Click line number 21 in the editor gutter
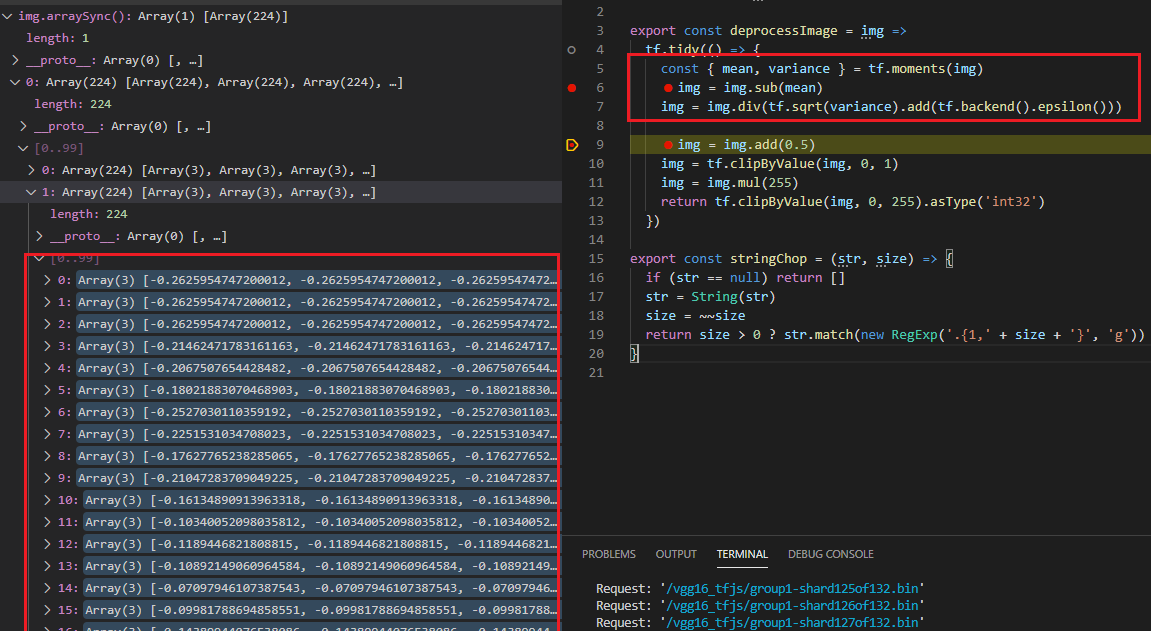1151x631 pixels. [x=596, y=373]
